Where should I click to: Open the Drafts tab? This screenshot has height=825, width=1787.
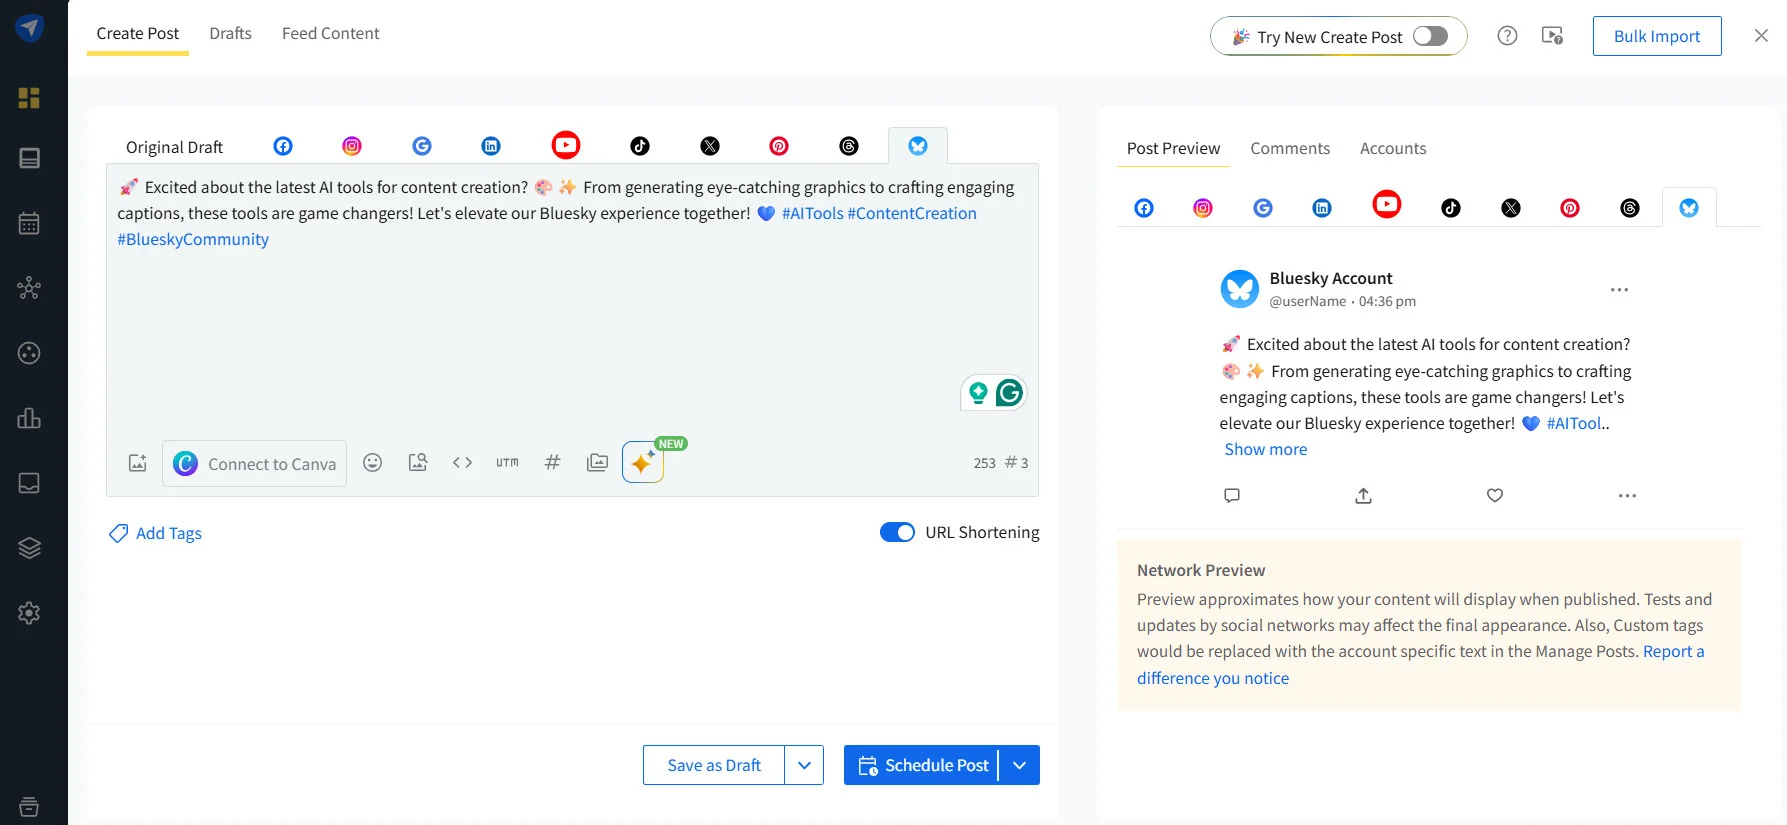(x=230, y=33)
